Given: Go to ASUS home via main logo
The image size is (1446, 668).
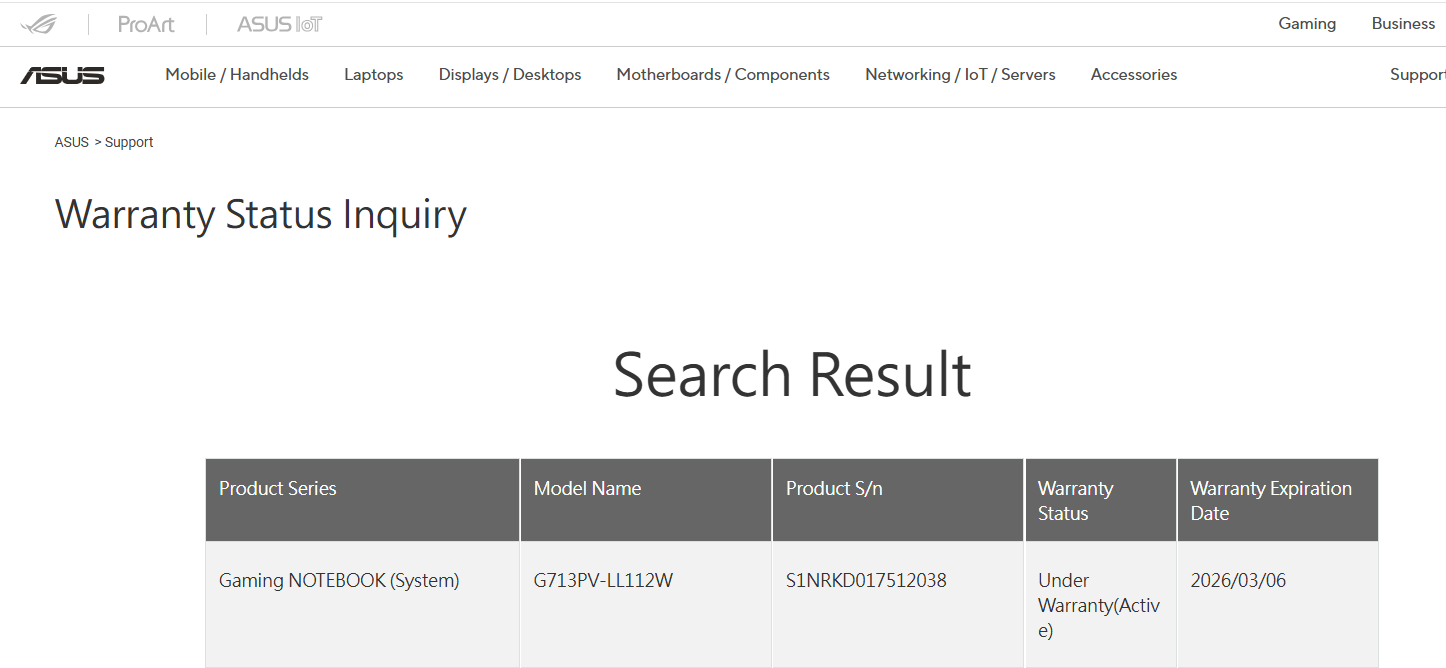Looking at the screenshot, I should (x=62, y=75).
